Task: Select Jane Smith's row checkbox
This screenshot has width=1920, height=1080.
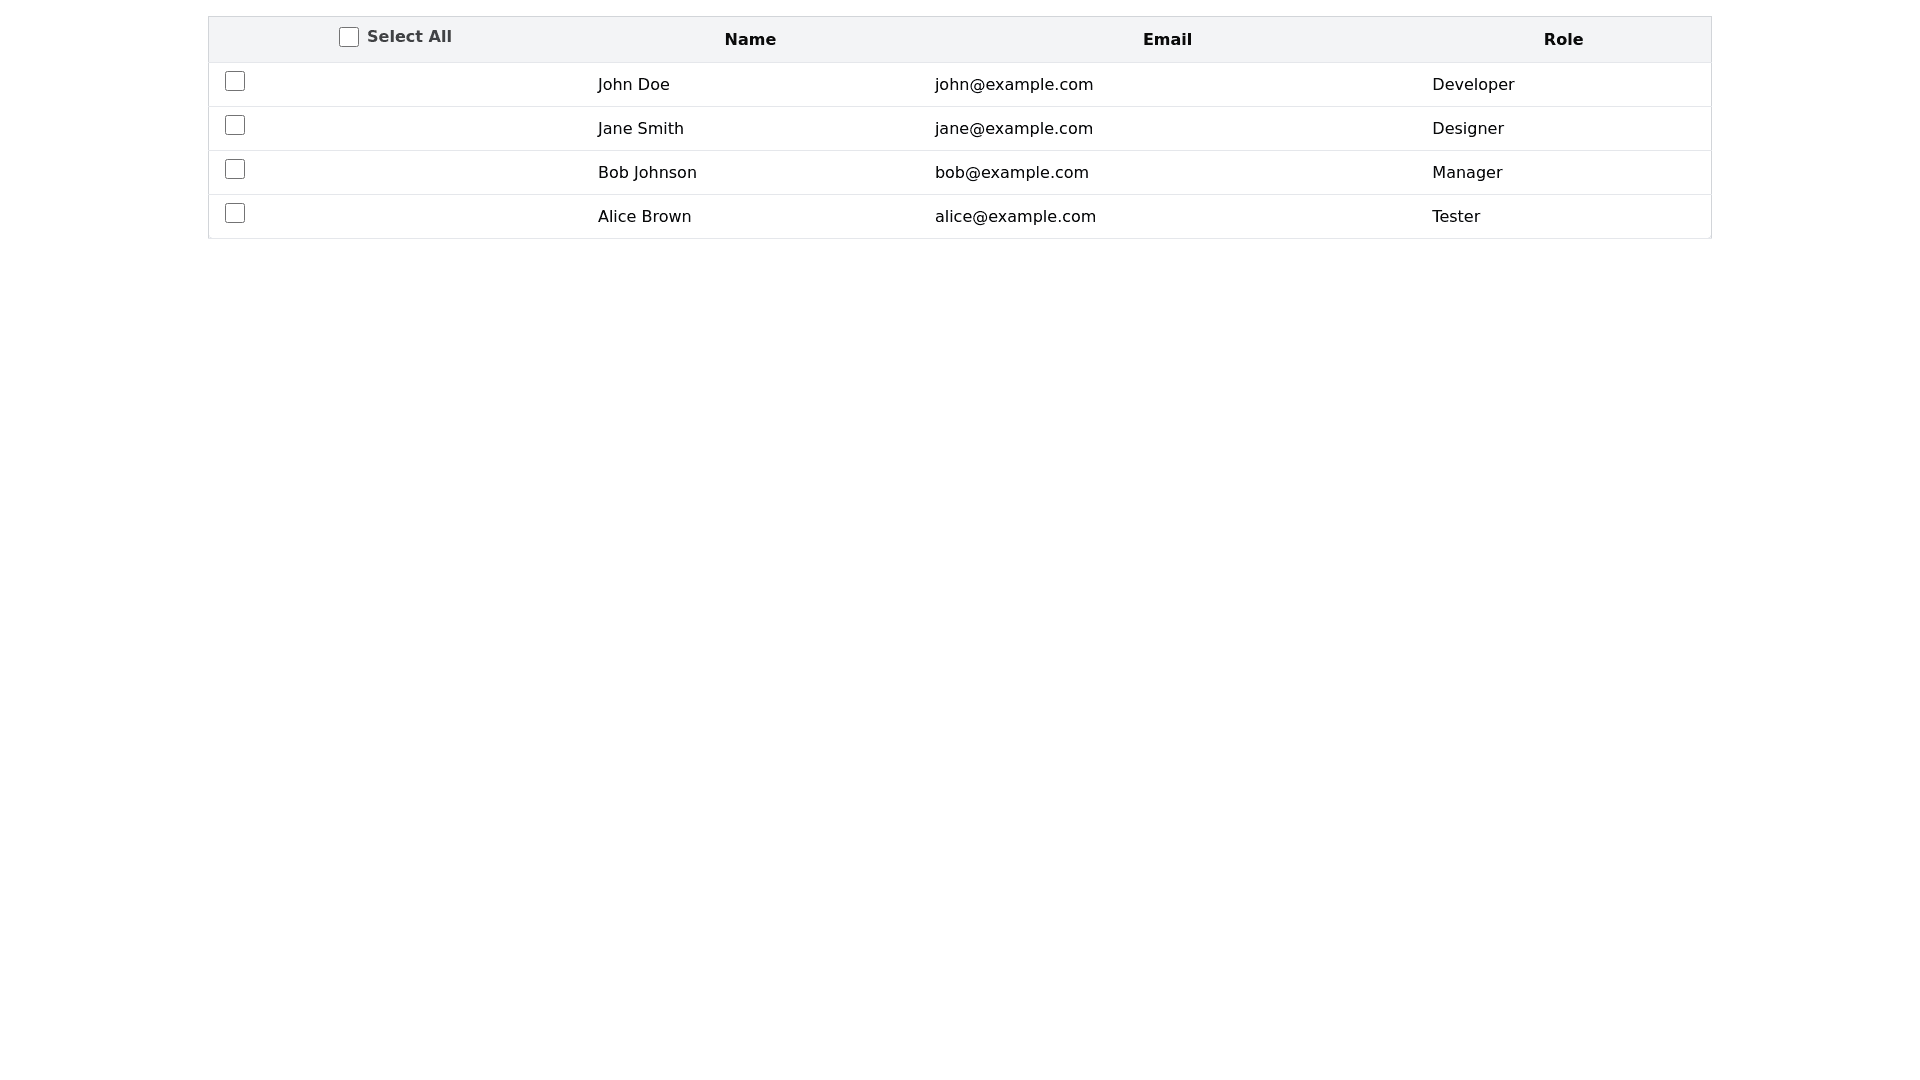Action: tap(235, 125)
